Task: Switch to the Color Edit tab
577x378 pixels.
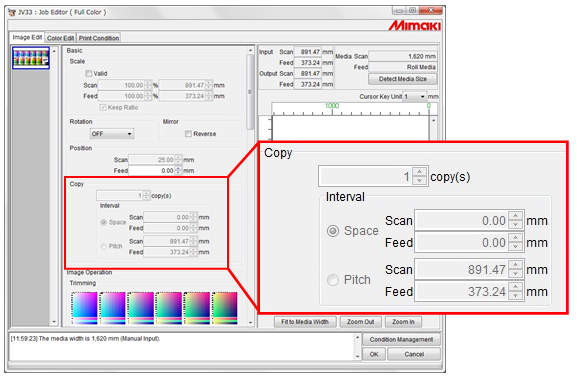Action: coord(61,38)
